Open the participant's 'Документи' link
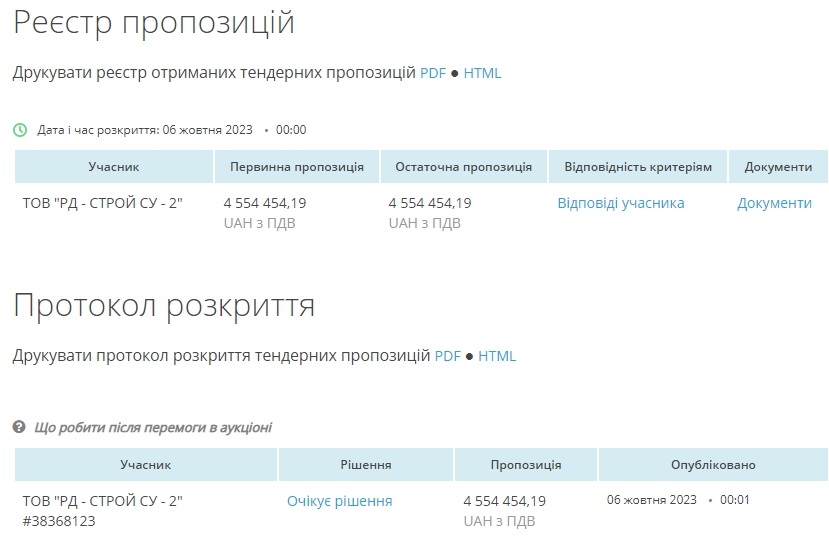 (774, 203)
